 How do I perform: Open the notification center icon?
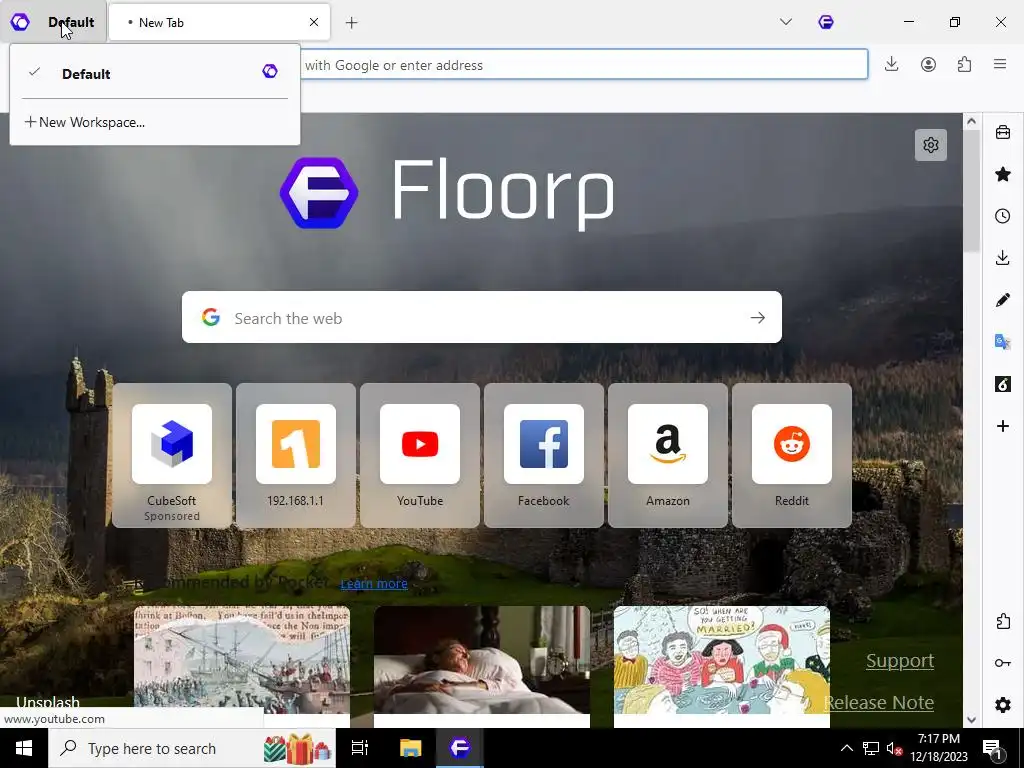(x=992, y=748)
